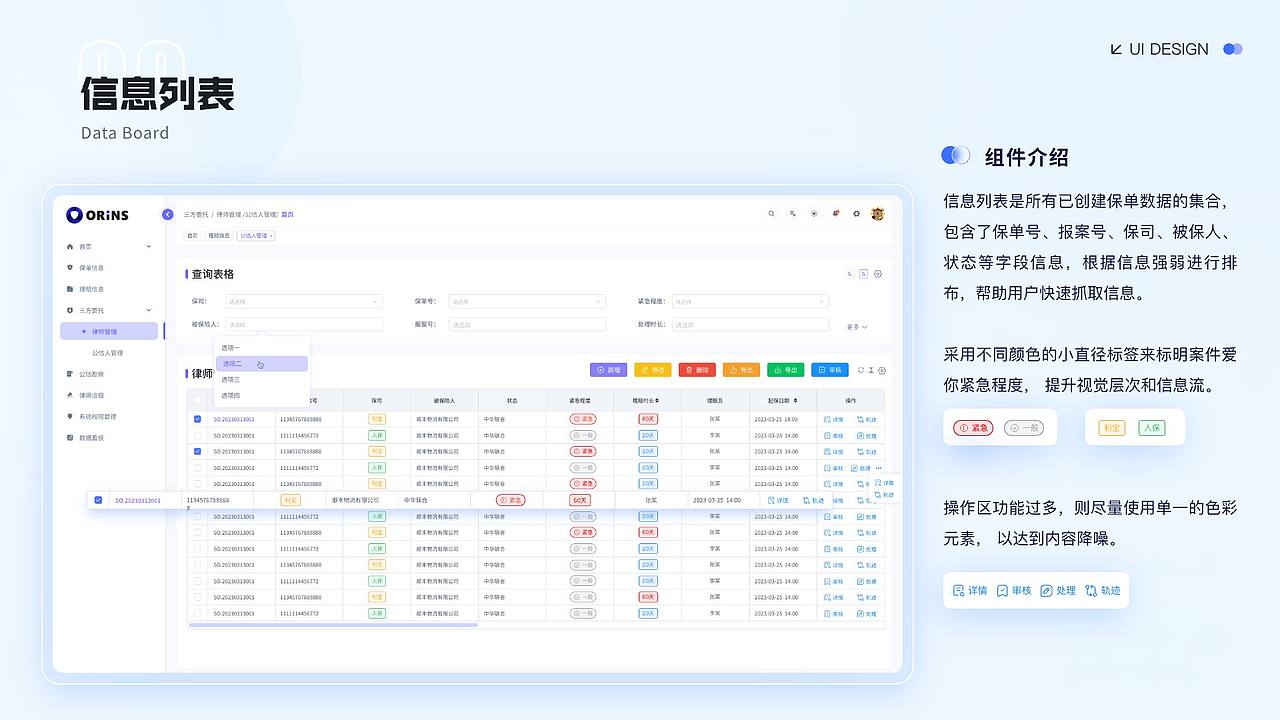Click the red 删除 button
The height and width of the screenshot is (720, 1280).
pos(697,370)
